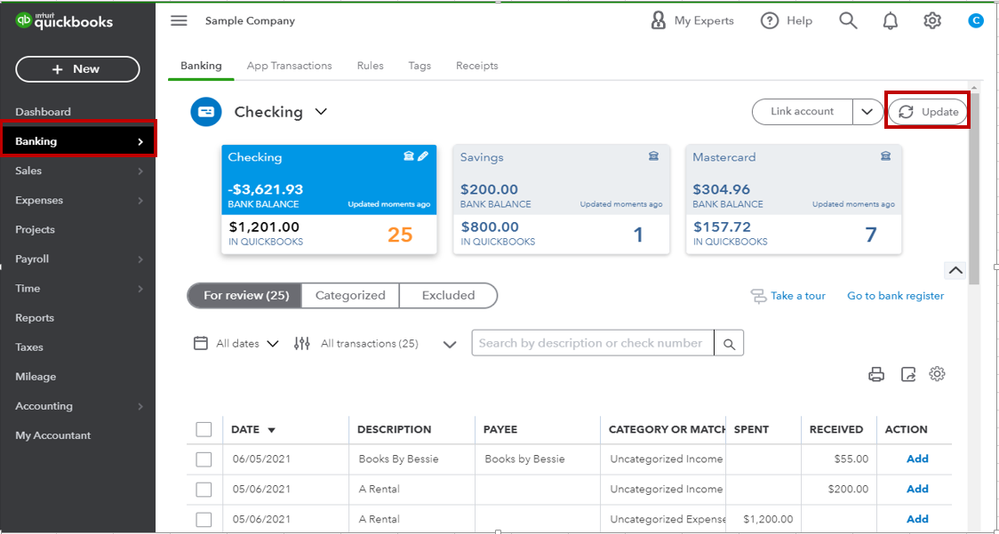Click bank icon on Mastercard card
This screenshot has width=999, height=534.
click(886, 156)
